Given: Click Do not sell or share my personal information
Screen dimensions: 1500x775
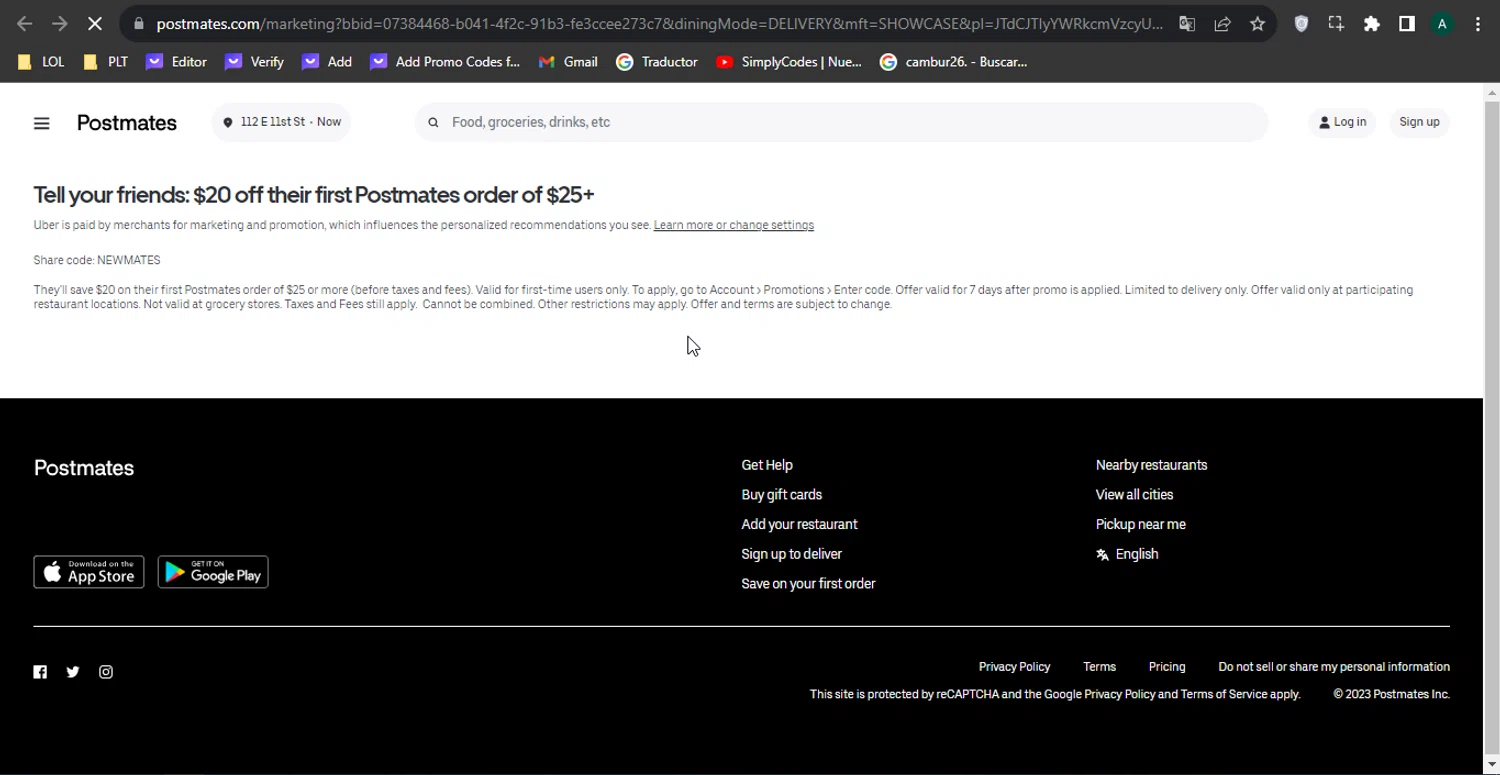Looking at the screenshot, I should tap(1334, 667).
